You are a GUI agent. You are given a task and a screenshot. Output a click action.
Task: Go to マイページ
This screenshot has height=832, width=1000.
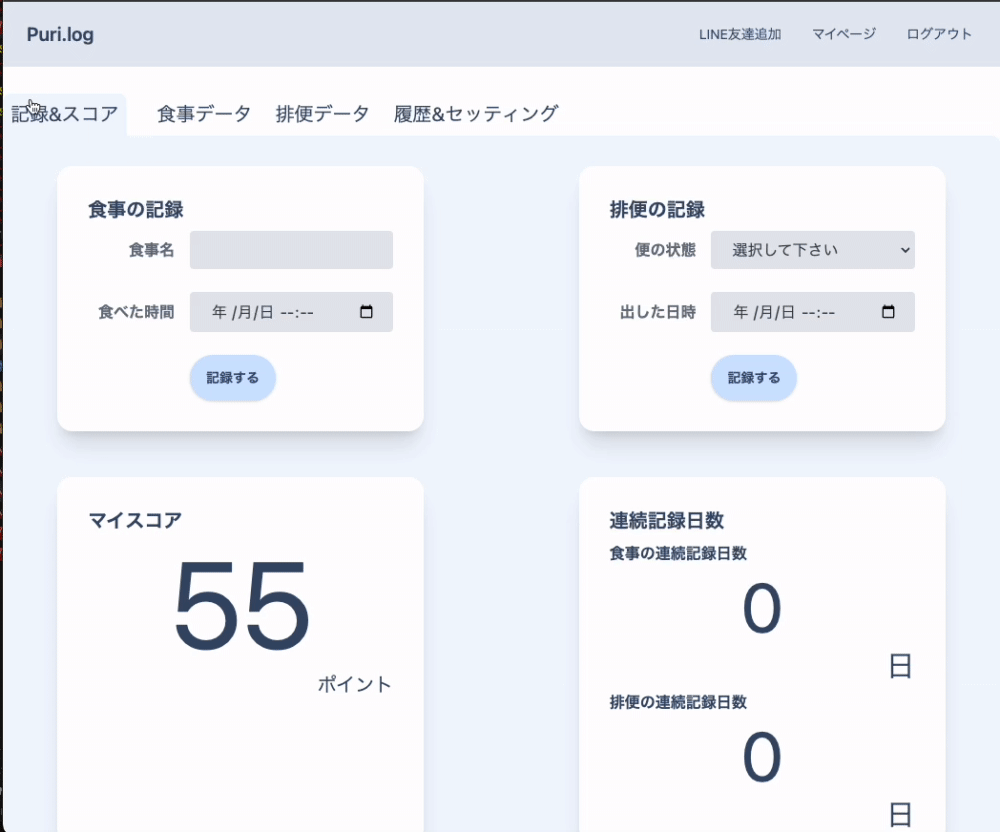(844, 34)
